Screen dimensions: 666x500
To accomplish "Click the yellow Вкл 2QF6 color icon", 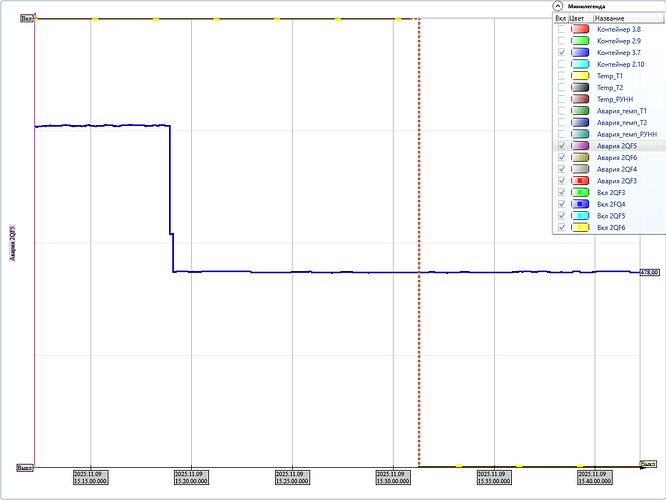I will (580, 227).
